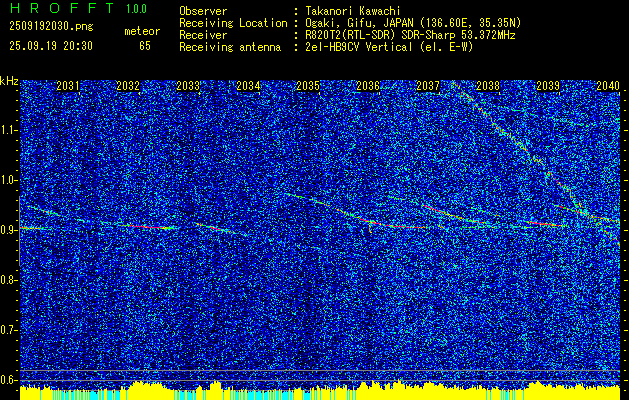Click the date stamp 25.09.19 20:30
Screen dimensions: 629x400
click(51, 46)
